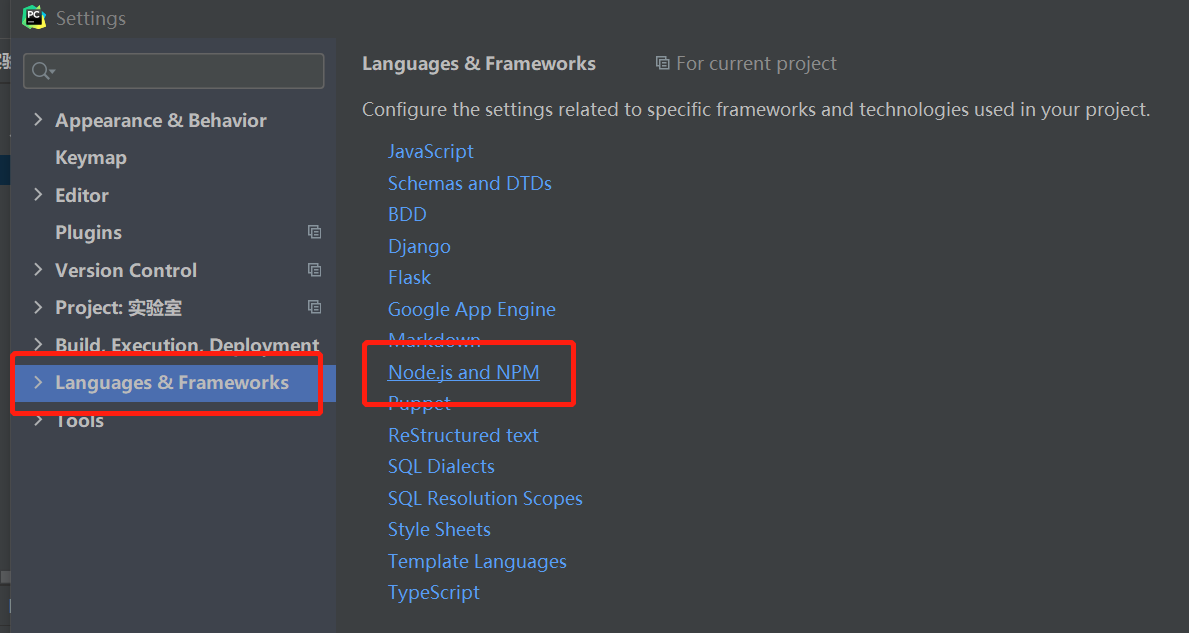Select Plugins in the settings sidebar

[88, 231]
